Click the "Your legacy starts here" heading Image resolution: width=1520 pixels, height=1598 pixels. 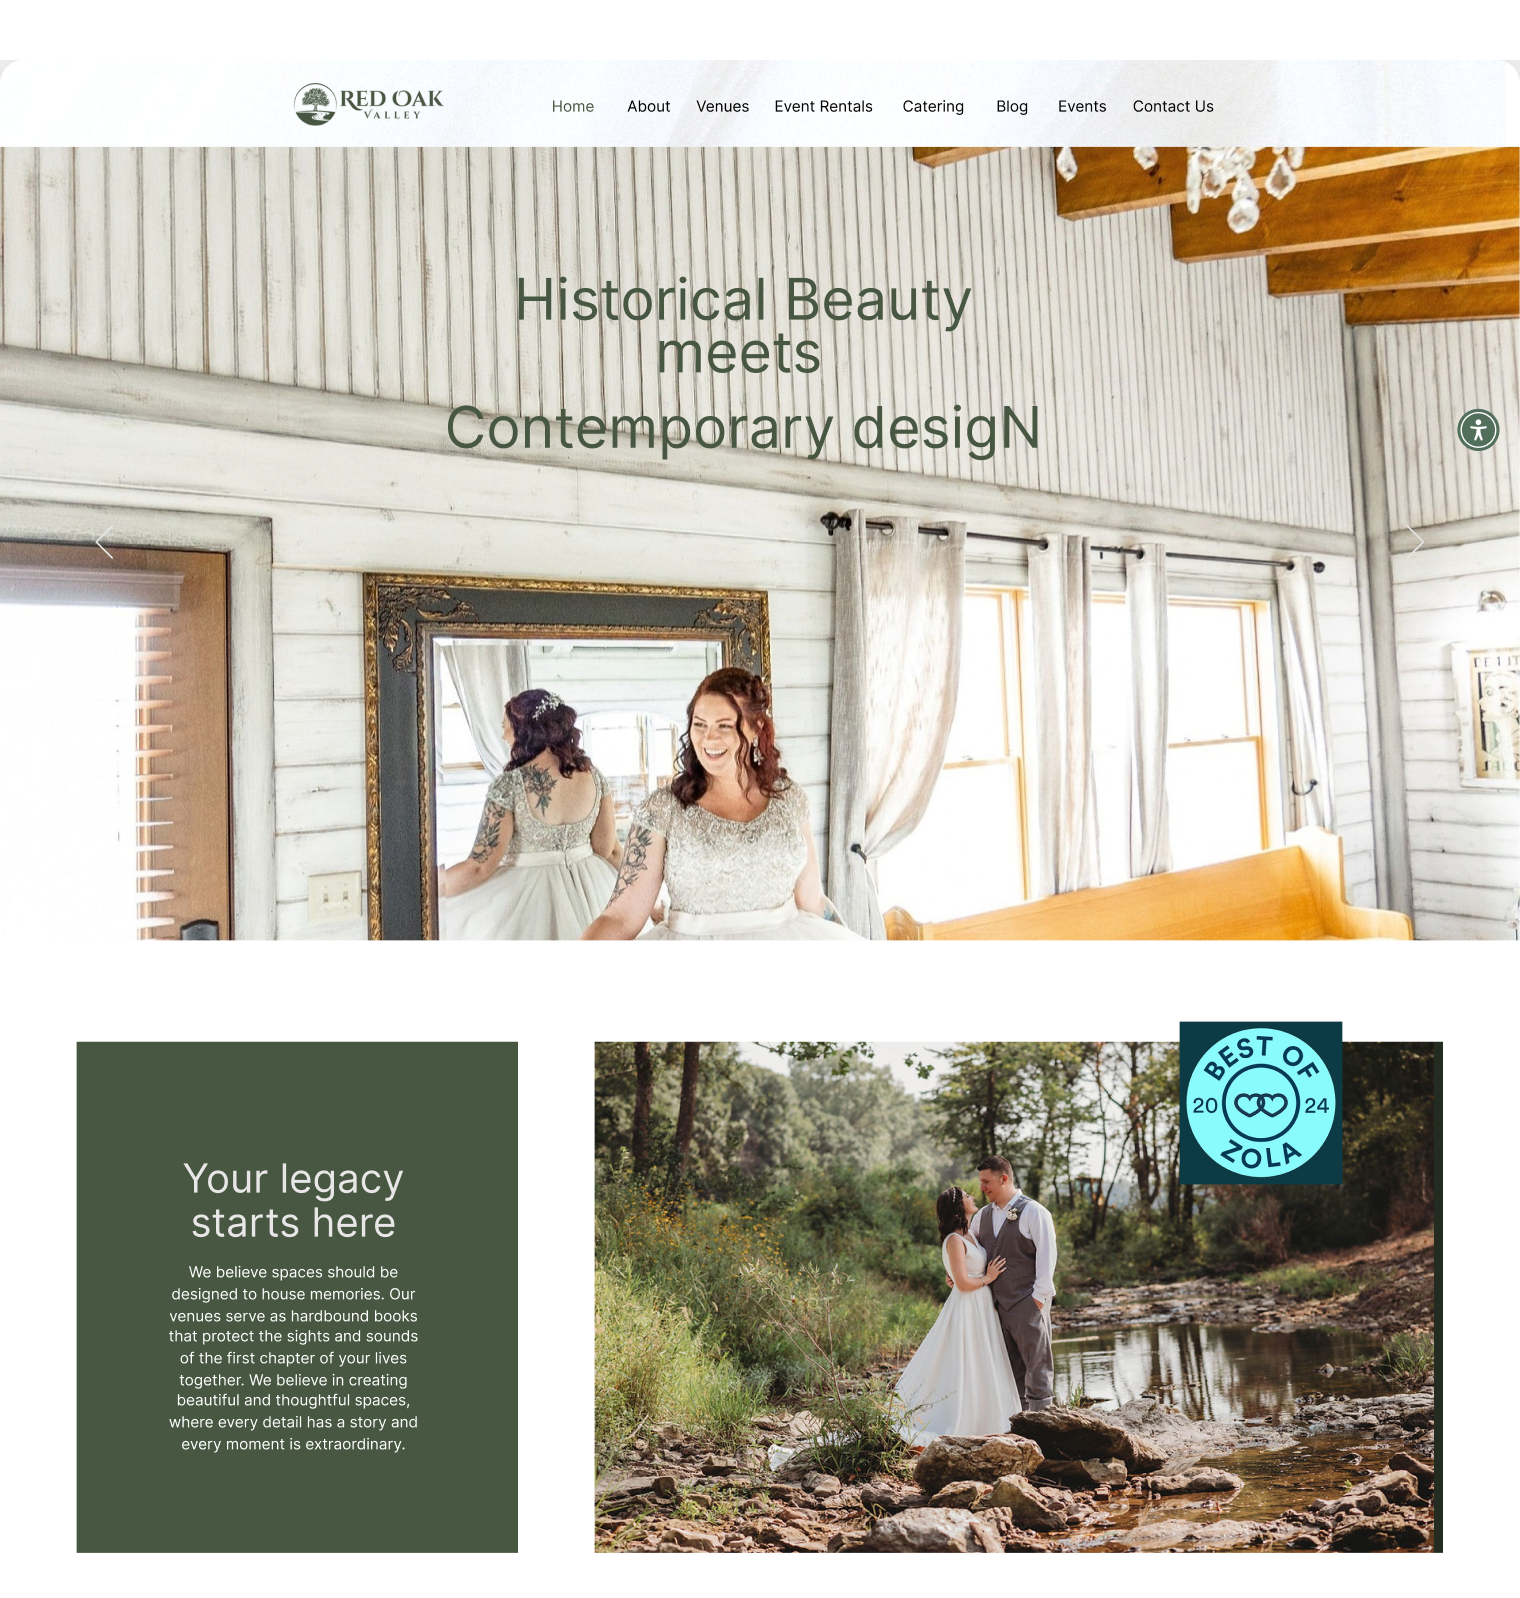pyautogui.click(x=294, y=1200)
